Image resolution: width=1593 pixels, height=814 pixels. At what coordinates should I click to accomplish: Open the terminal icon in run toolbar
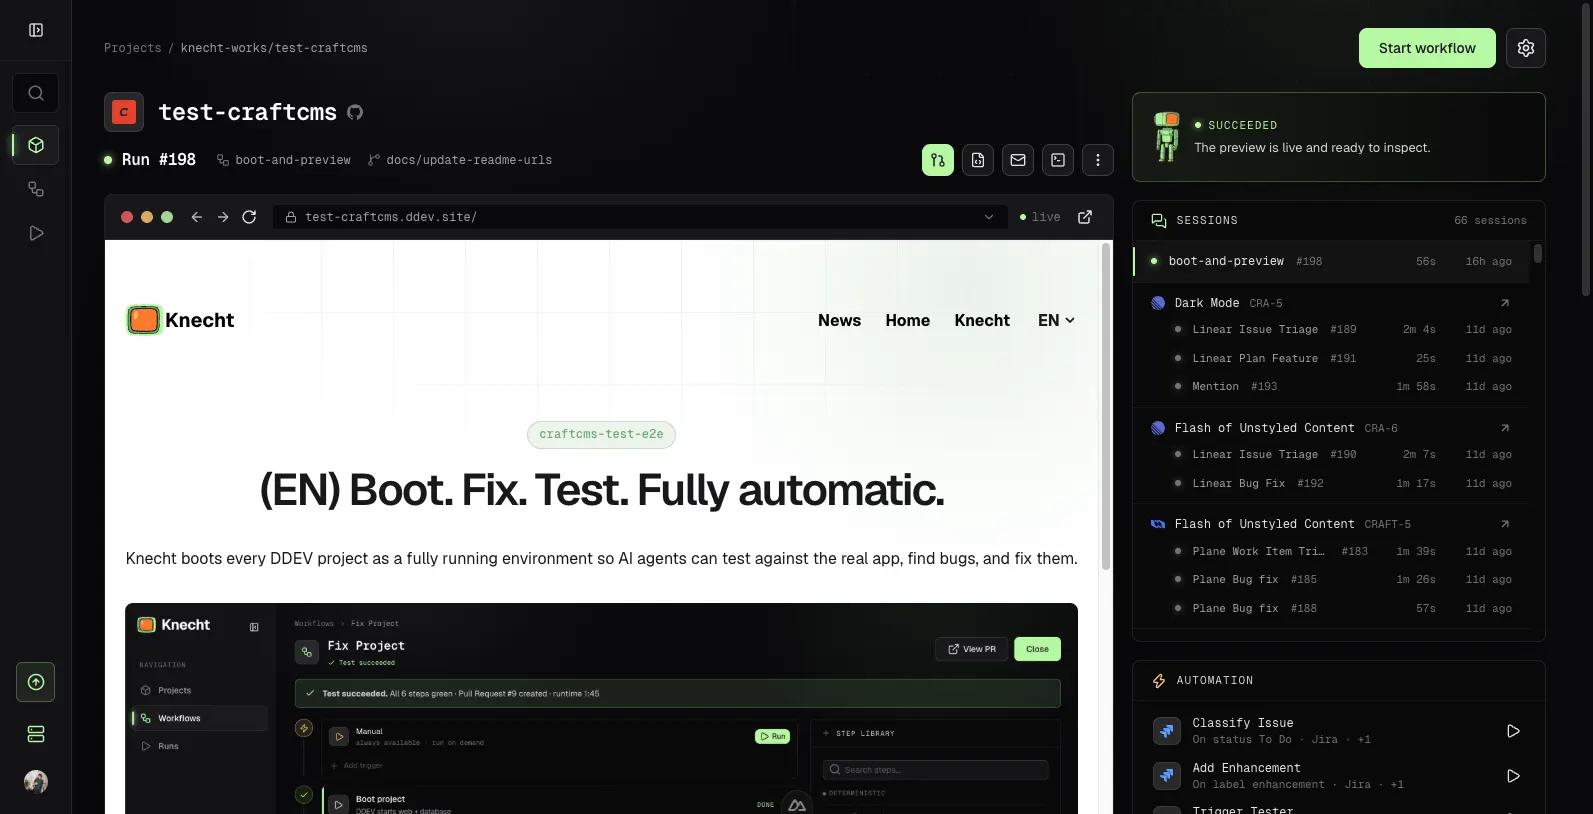1058,160
